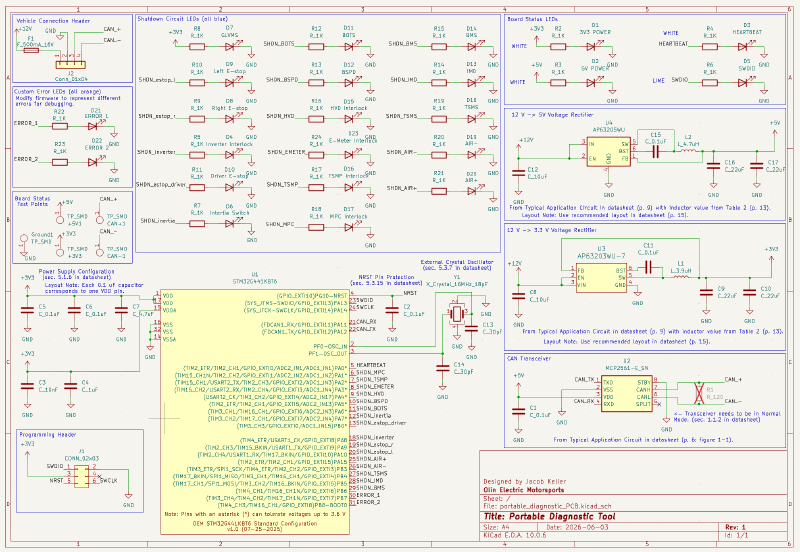Click the R23 resistor symbol
Screen dimensions: 800x552
pyautogui.click(x=60, y=162)
